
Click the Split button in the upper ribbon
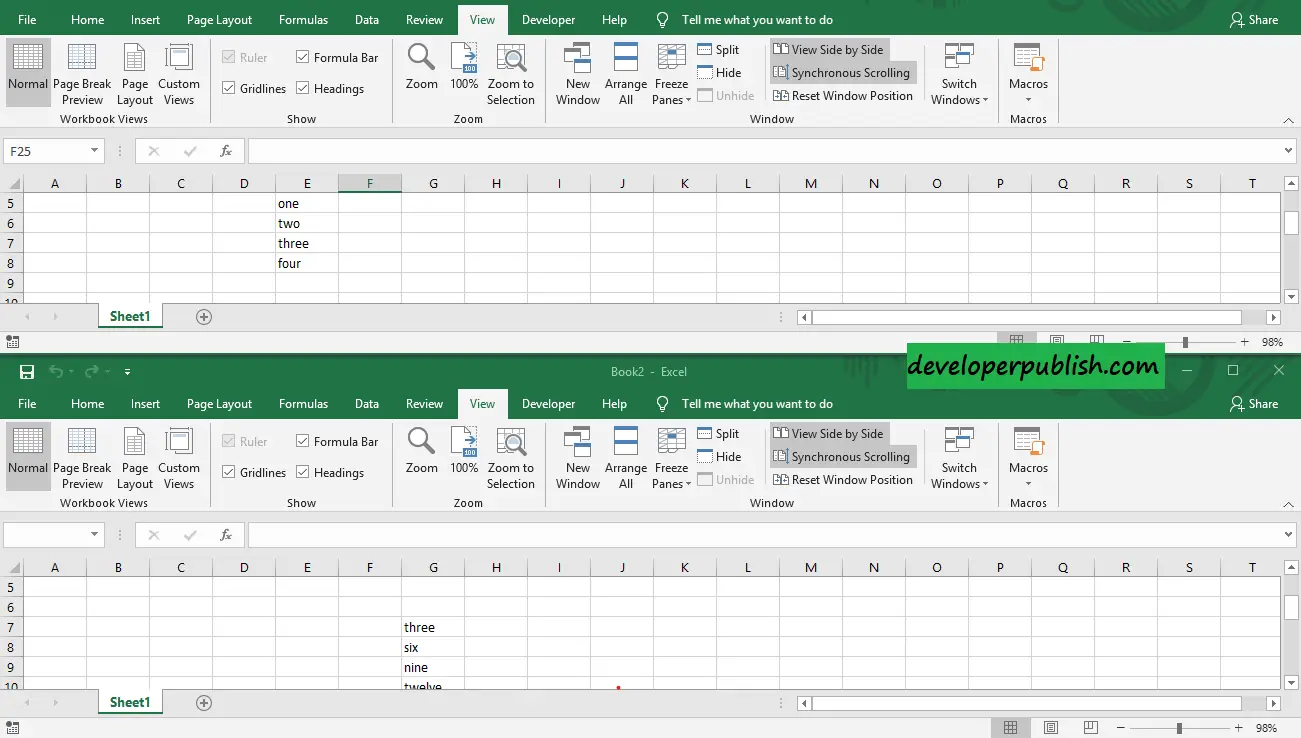(718, 50)
